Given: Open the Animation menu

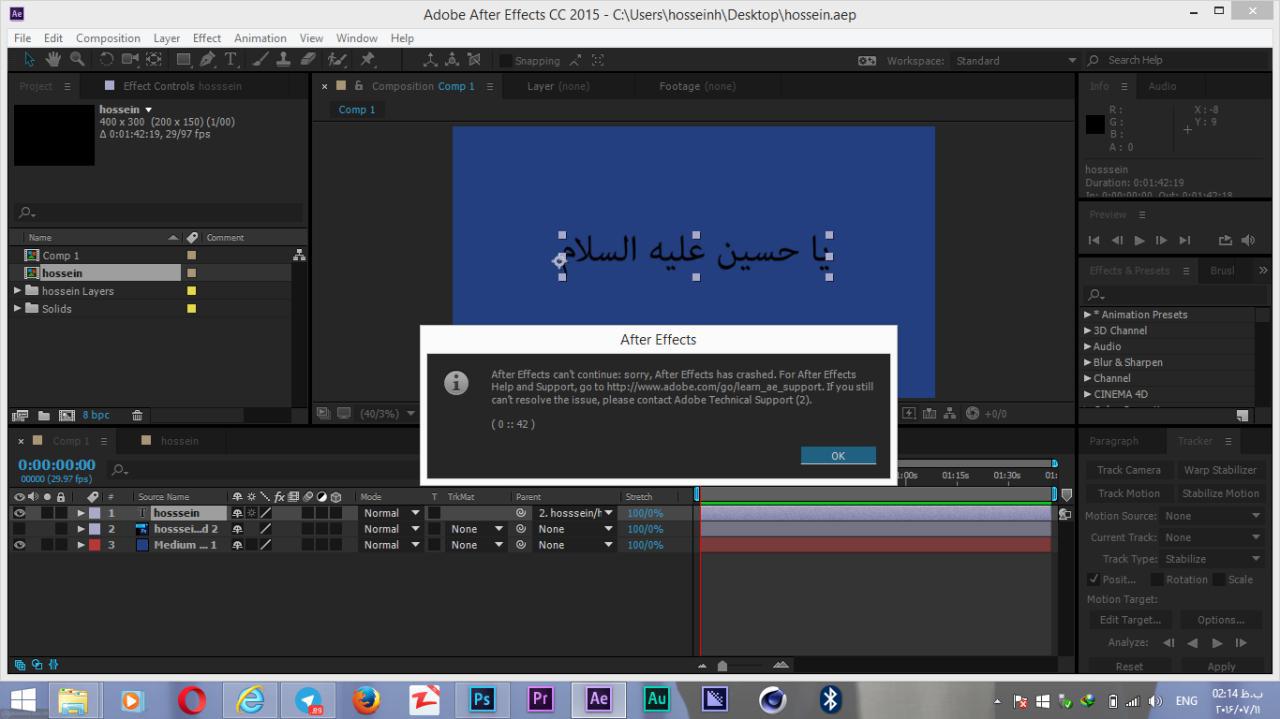Looking at the screenshot, I should pos(260,38).
